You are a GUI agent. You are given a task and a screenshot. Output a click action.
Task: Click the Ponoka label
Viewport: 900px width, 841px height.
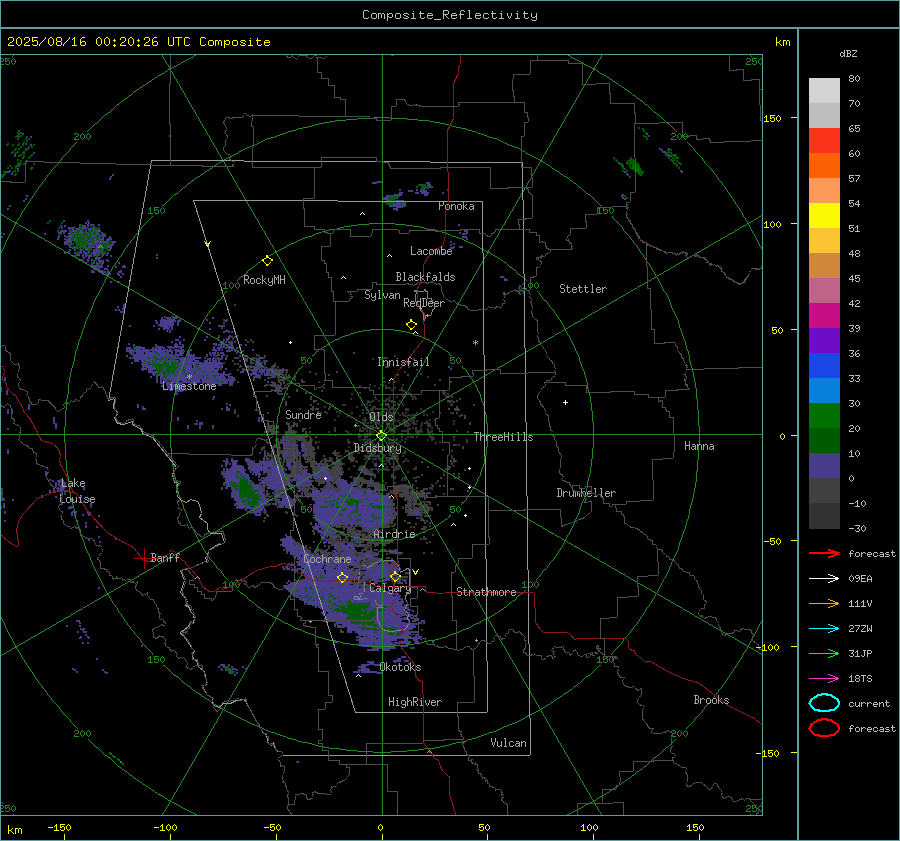[x=456, y=207]
